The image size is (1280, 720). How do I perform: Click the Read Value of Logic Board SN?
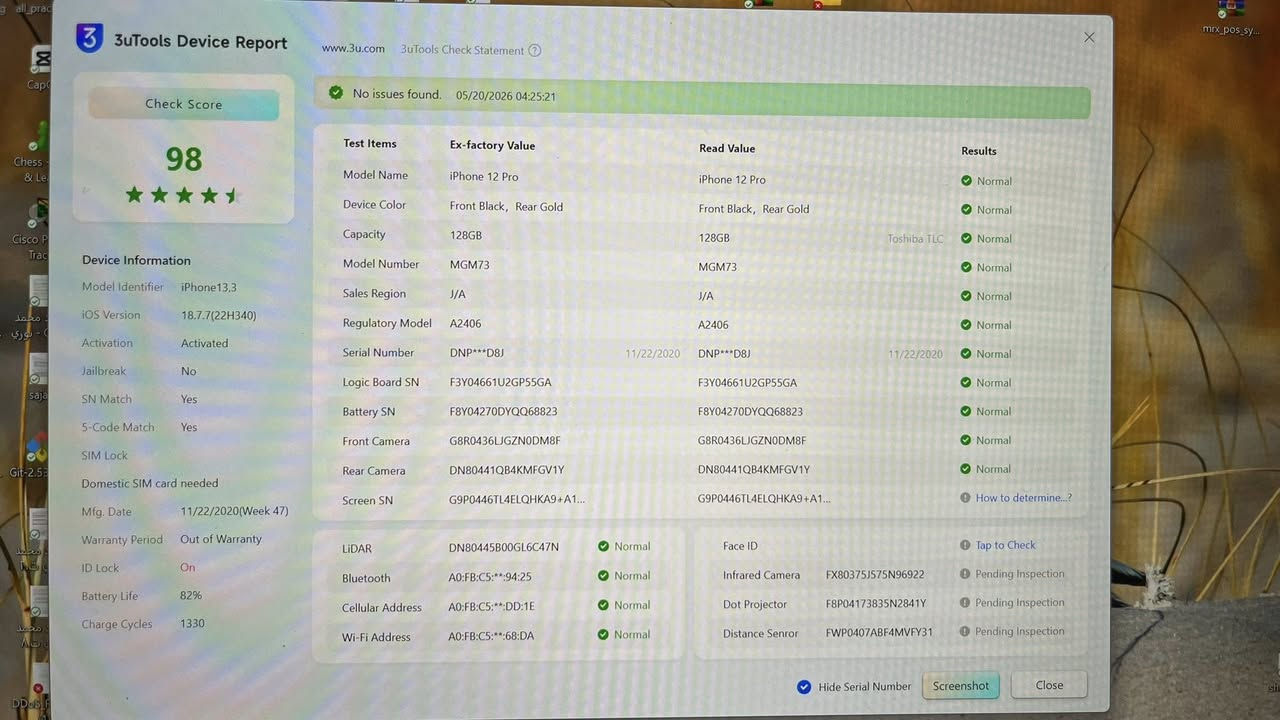(x=748, y=383)
